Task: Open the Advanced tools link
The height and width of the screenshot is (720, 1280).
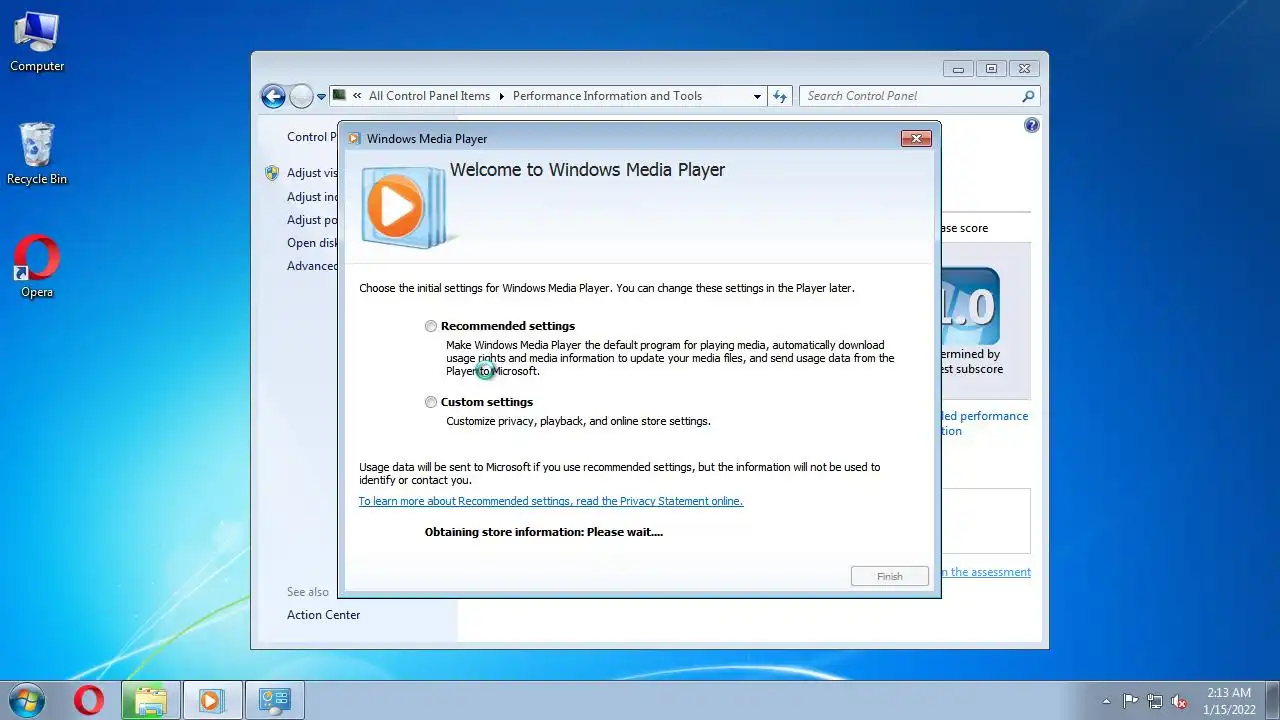Action: pyautogui.click(x=312, y=266)
